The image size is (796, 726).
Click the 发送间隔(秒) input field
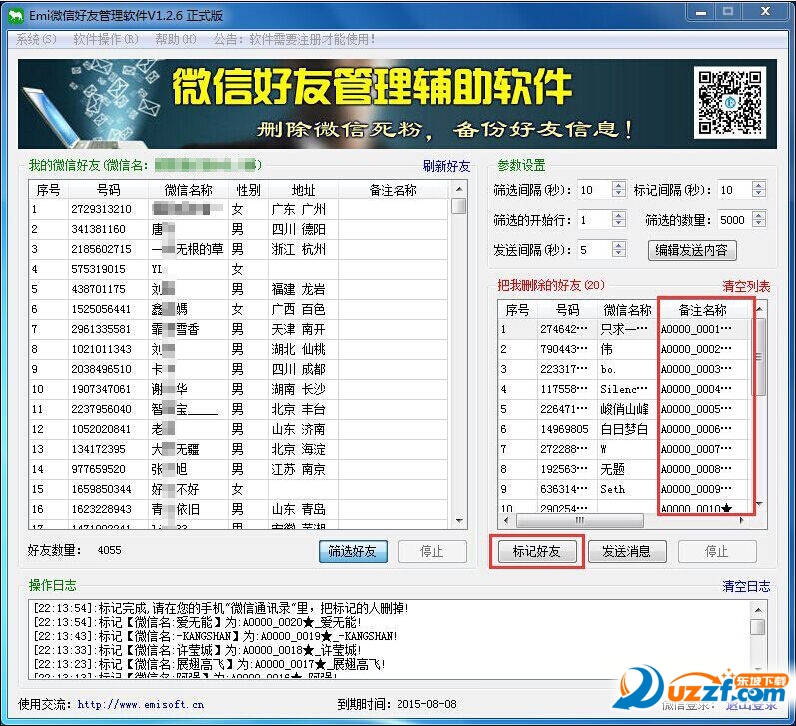click(594, 250)
